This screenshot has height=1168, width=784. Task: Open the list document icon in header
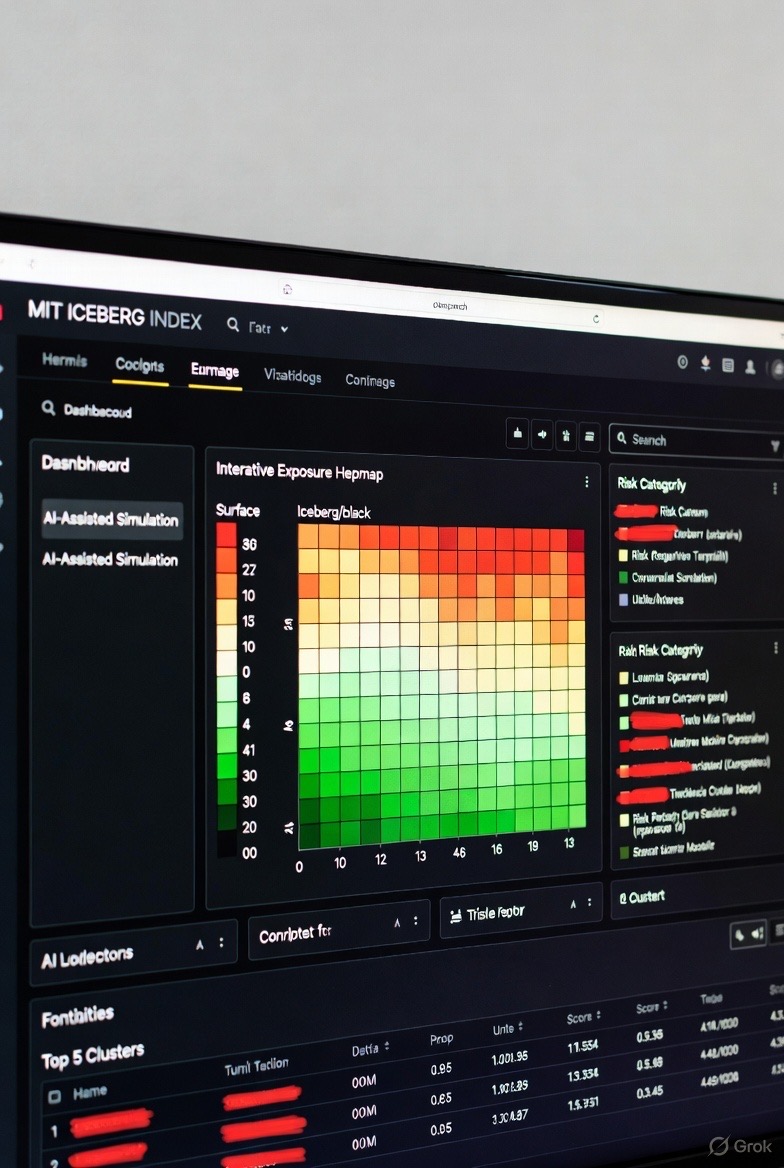[728, 365]
